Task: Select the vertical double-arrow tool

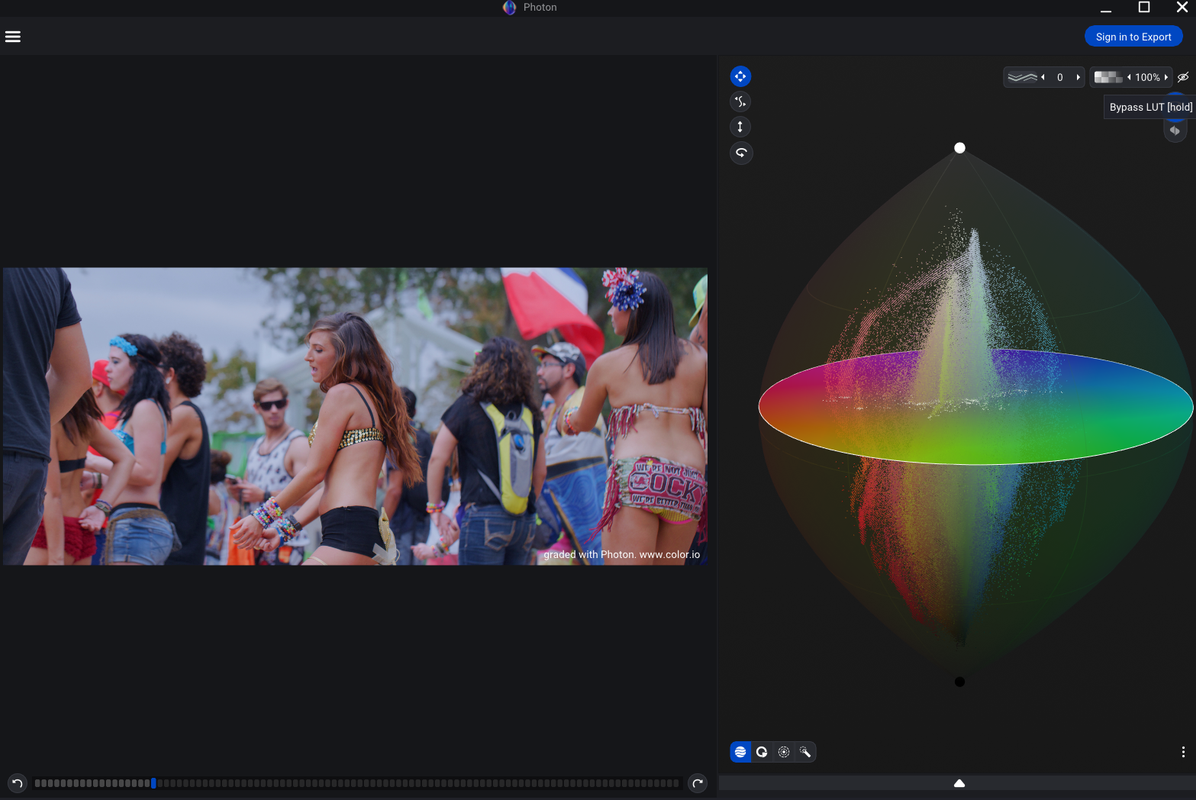Action: click(740, 127)
